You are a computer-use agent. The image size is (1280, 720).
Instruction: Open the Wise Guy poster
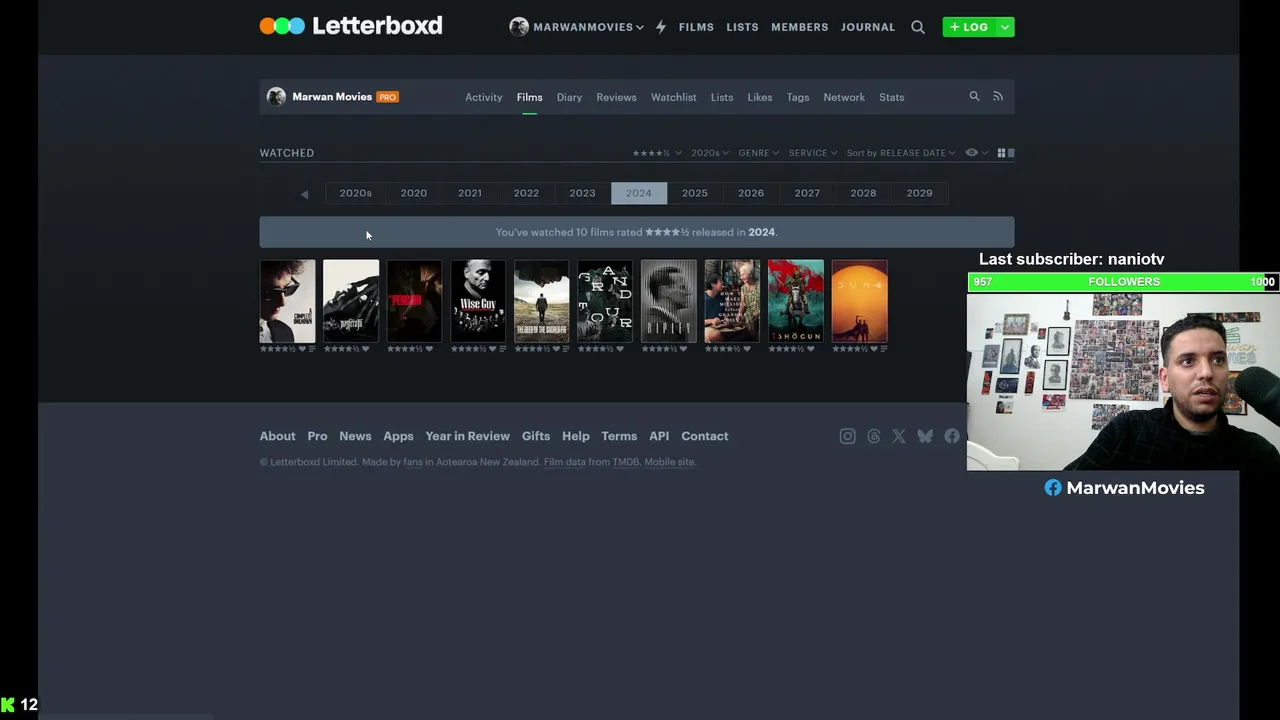click(x=478, y=301)
